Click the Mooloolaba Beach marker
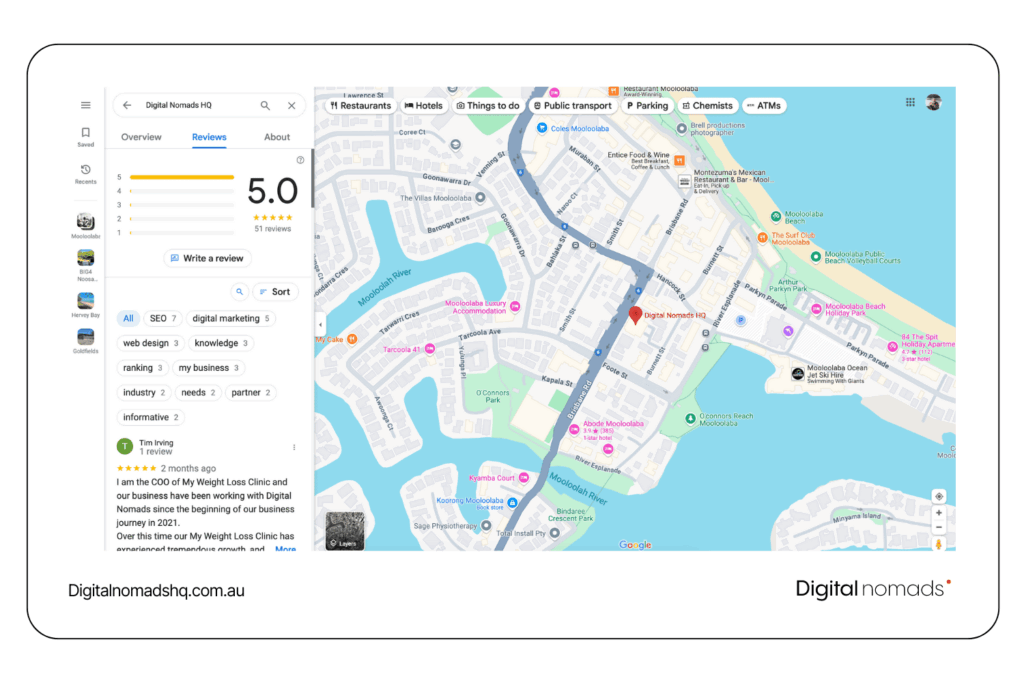Viewport: 1024px width, 683px height. 776,216
